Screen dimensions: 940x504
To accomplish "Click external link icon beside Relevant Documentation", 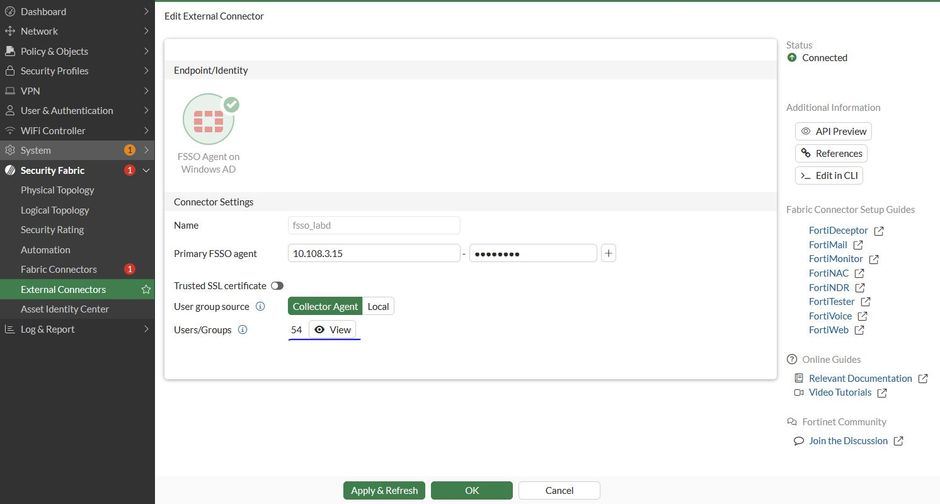I will (923, 379).
